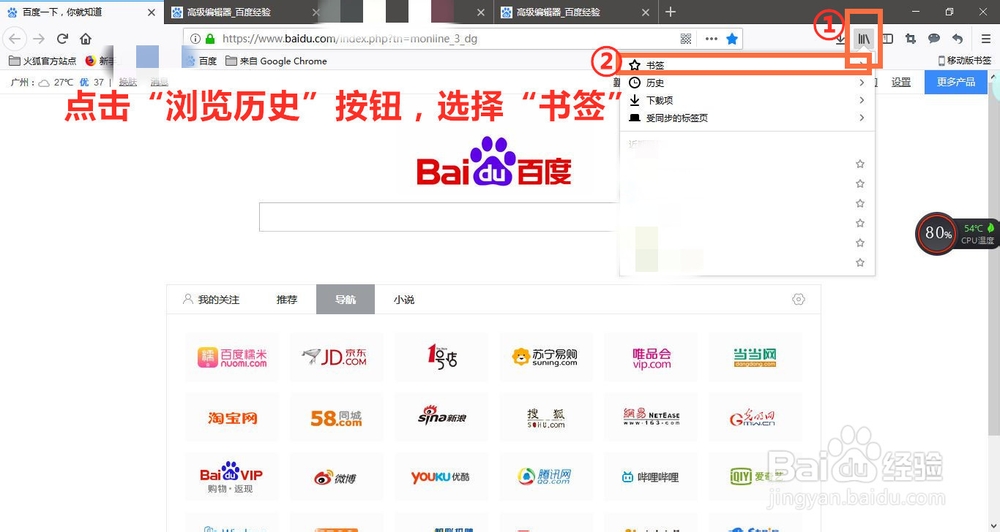Image resolution: width=1000 pixels, height=532 pixels.
Task: Click the 广州 27℃ weather info
Action: click(x=57, y=82)
